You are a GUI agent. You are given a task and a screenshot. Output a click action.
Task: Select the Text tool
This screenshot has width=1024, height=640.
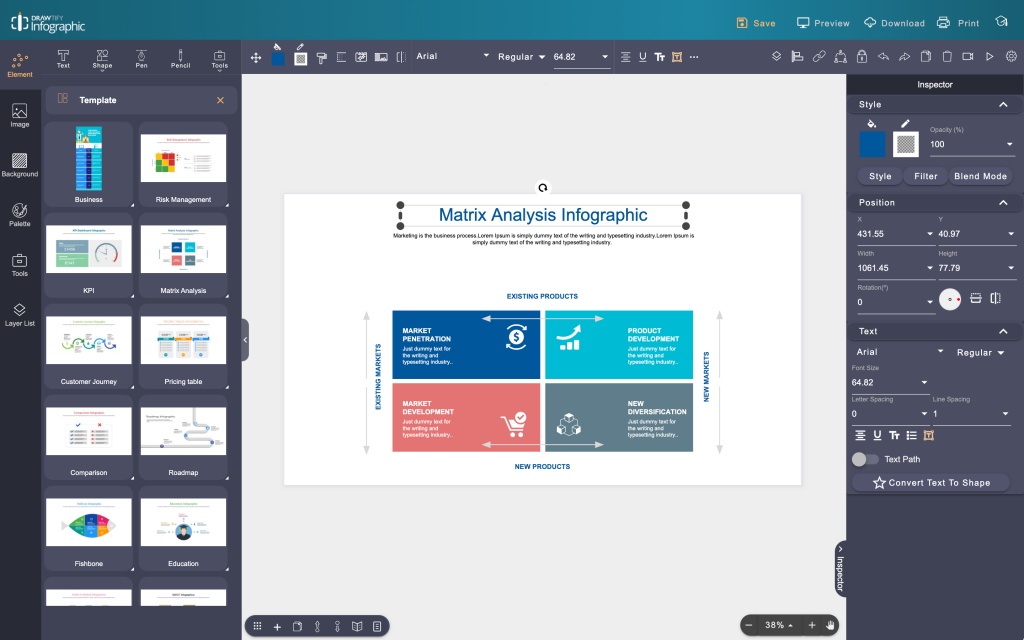(x=62, y=58)
